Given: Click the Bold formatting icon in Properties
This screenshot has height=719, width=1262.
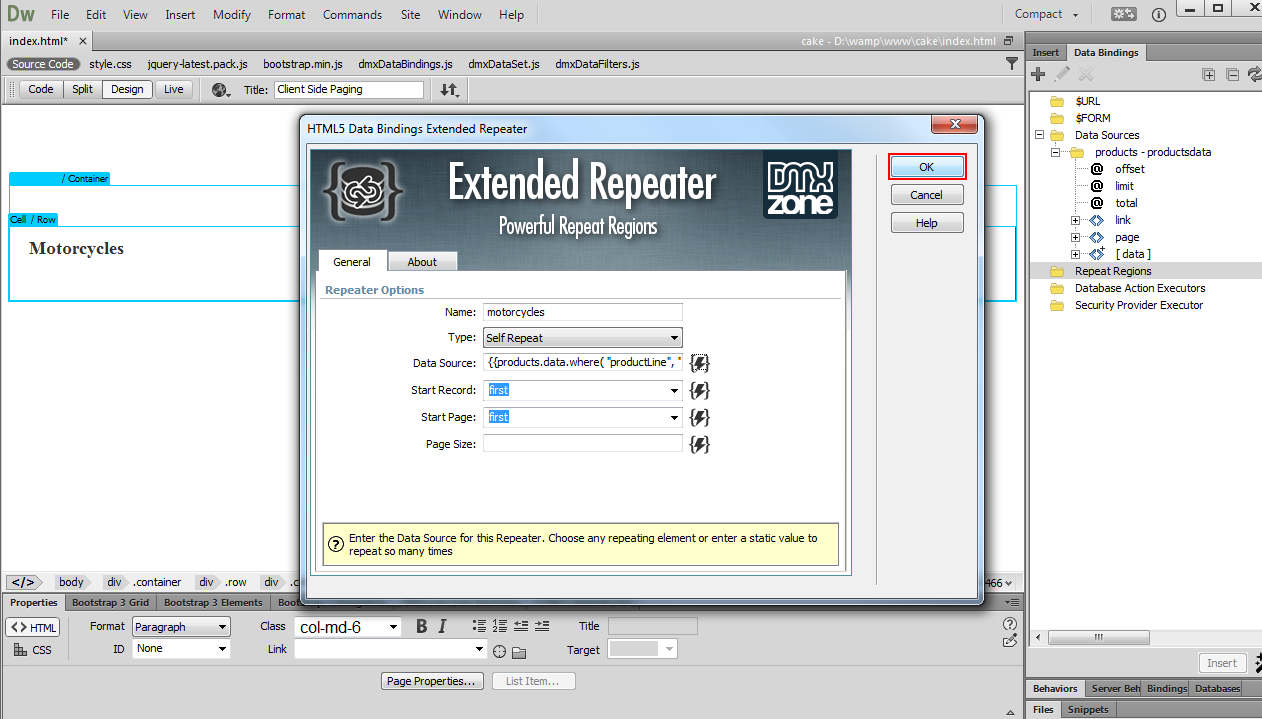Looking at the screenshot, I should 422,626.
